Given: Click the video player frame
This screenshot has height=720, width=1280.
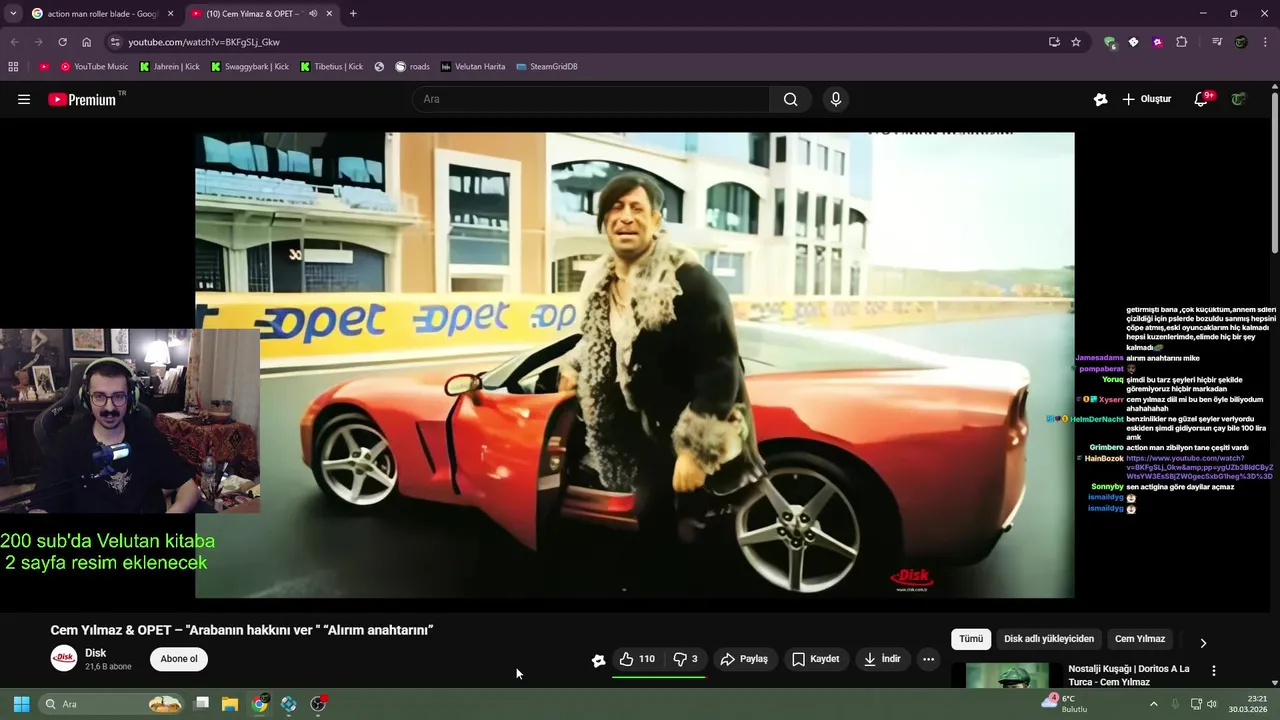Looking at the screenshot, I should pyautogui.click(x=634, y=365).
